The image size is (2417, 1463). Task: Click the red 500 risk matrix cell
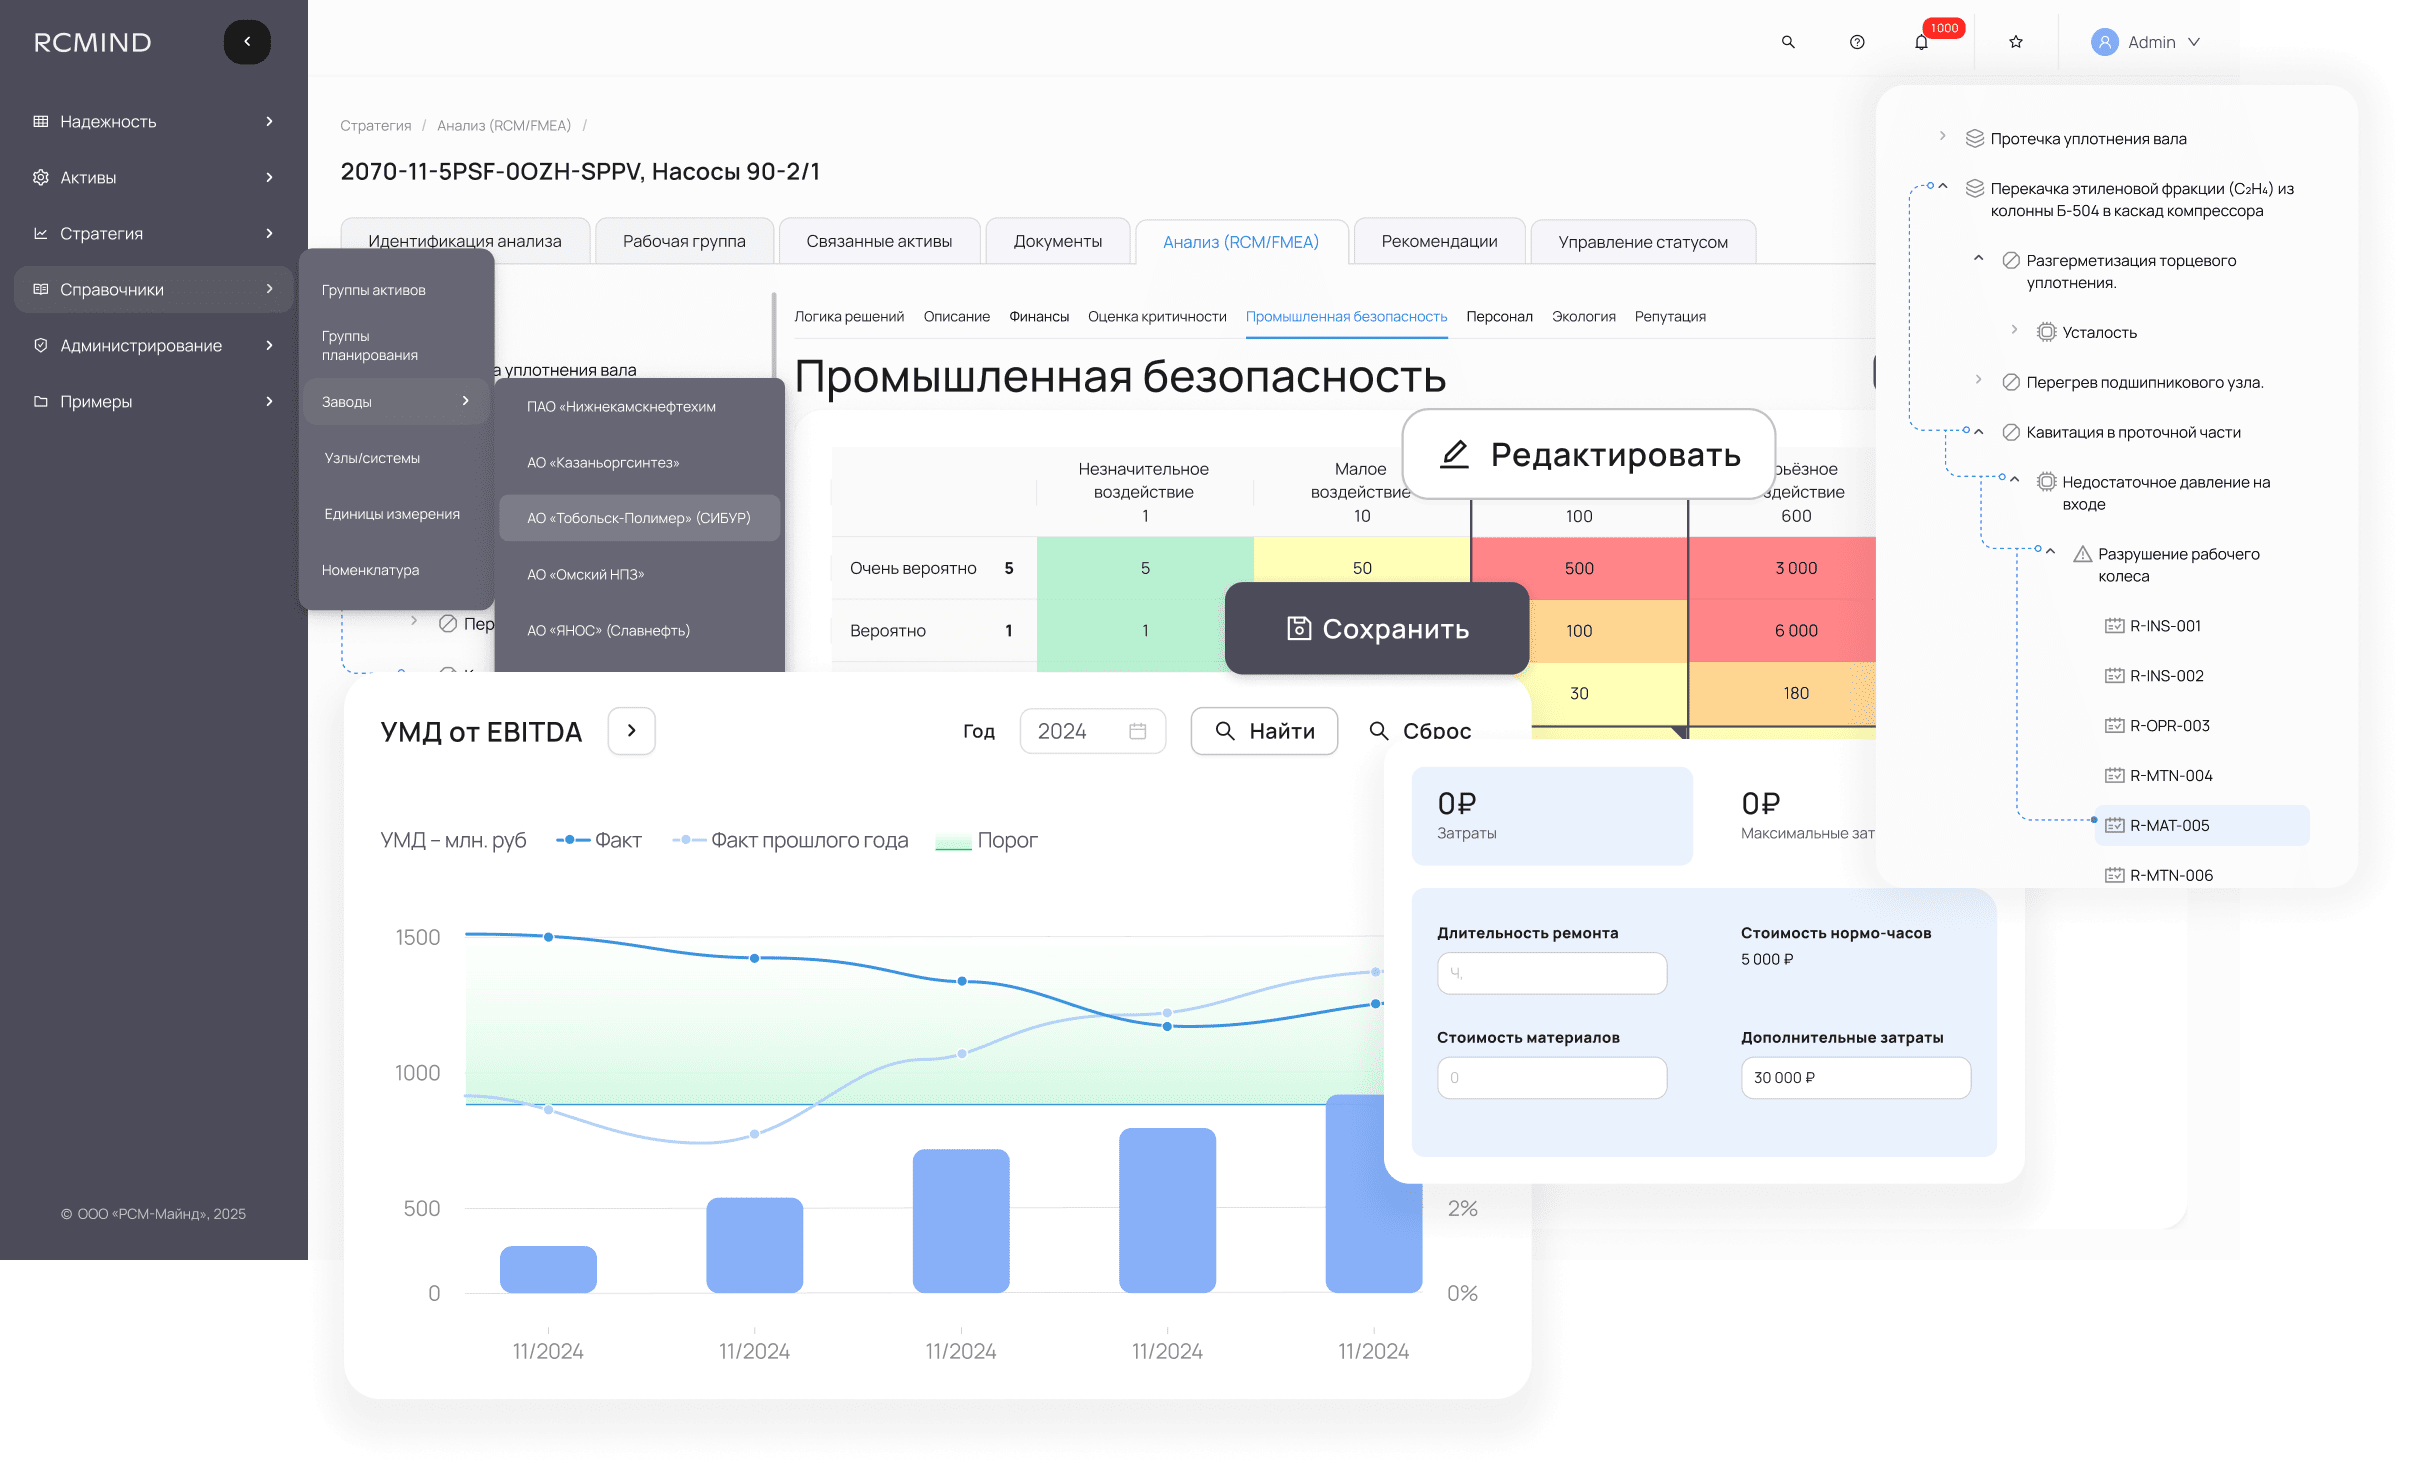[1578, 568]
